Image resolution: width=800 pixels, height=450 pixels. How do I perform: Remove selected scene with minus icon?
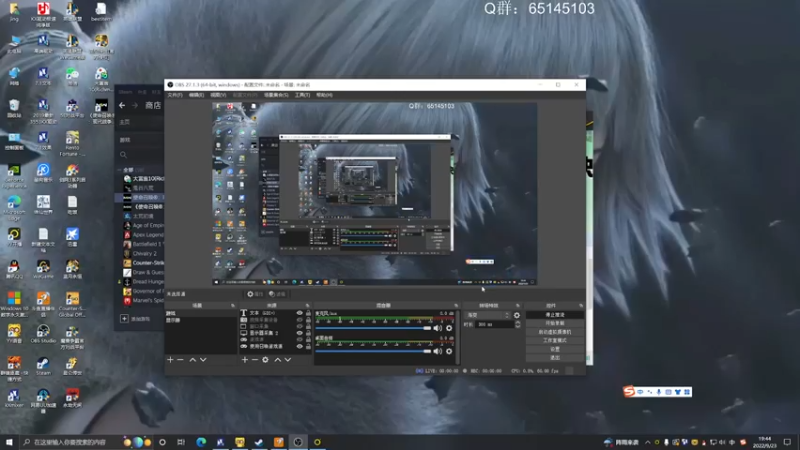pyautogui.click(x=180, y=360)
